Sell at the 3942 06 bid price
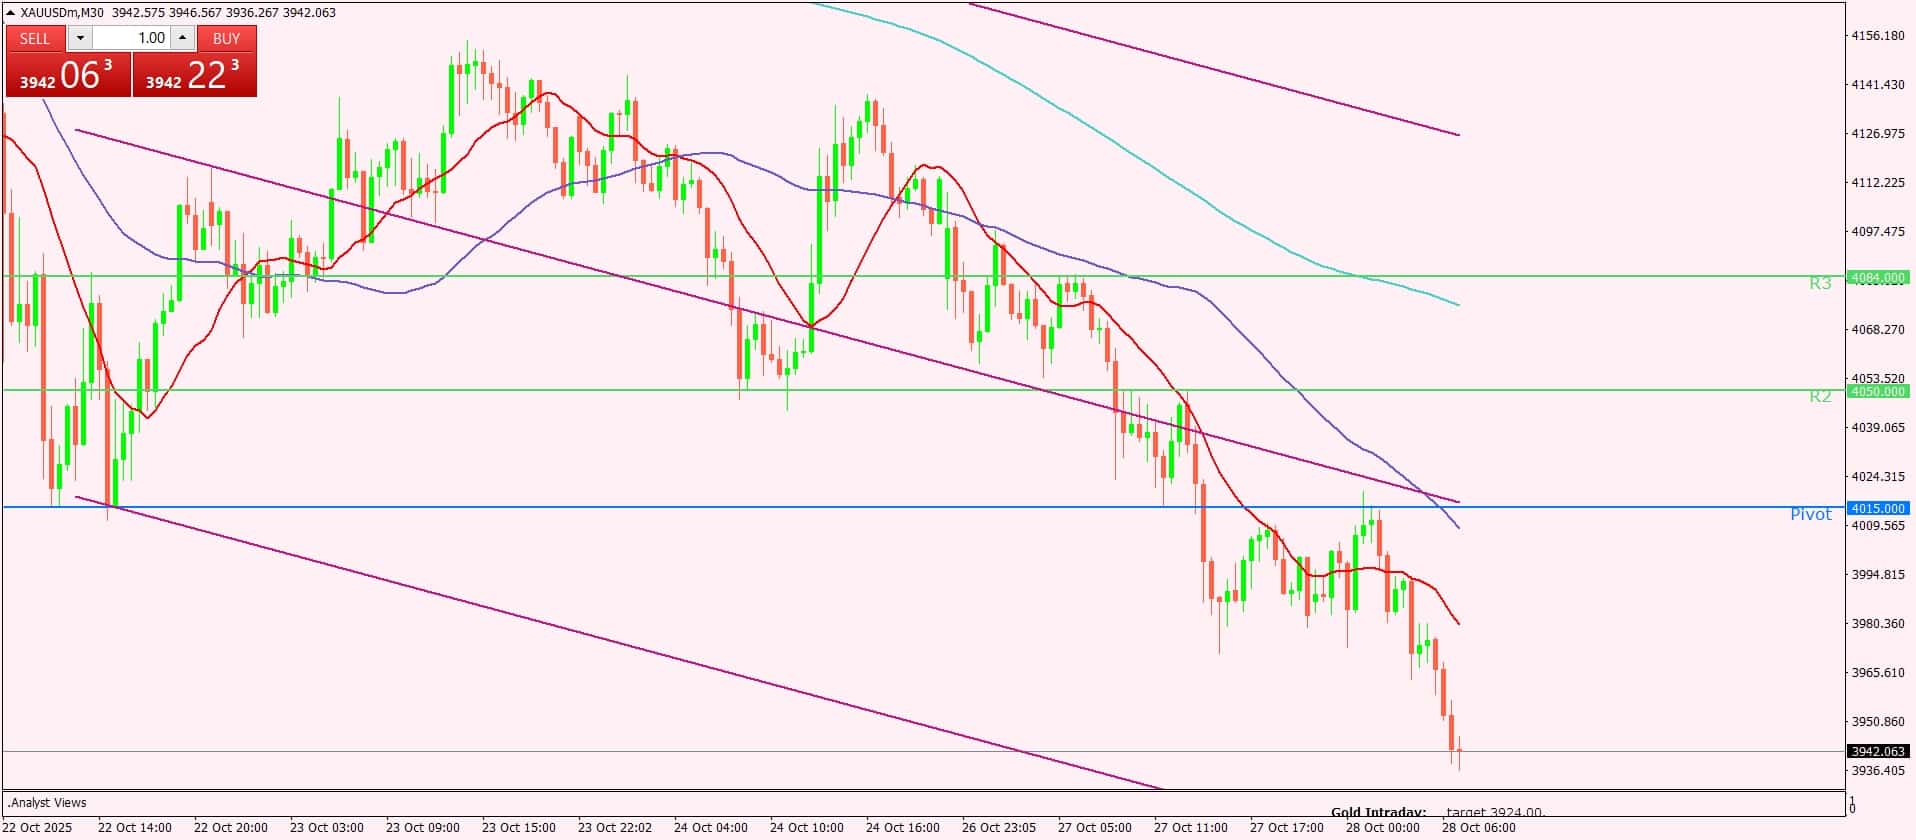The height and width of the screenshot is (840, 1916). pyautogui.click(x=68, y=75)
